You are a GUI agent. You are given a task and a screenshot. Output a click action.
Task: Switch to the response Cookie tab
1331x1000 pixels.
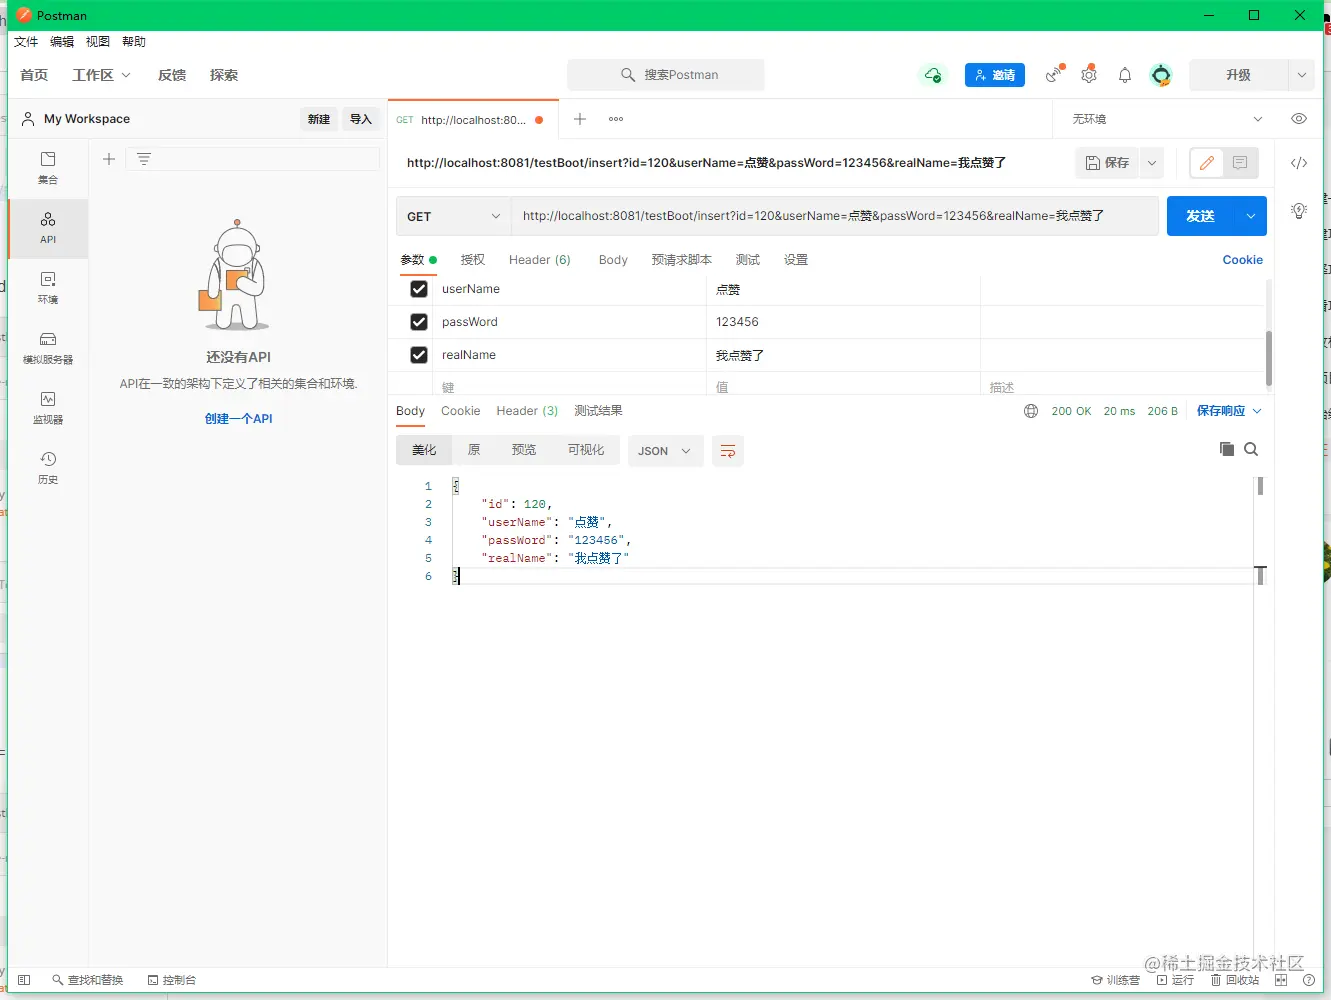[461, 411]
